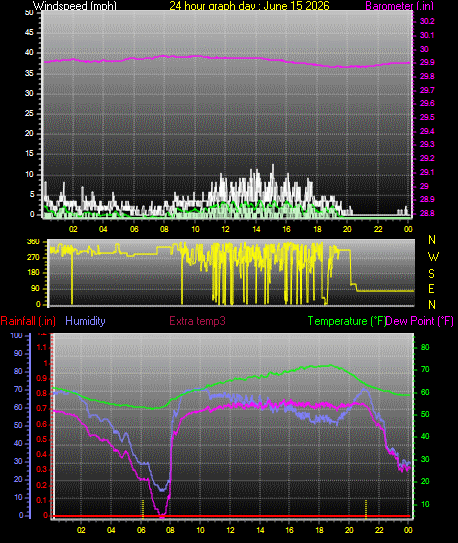Click the windspeed axis value 25

coord(29,113)
